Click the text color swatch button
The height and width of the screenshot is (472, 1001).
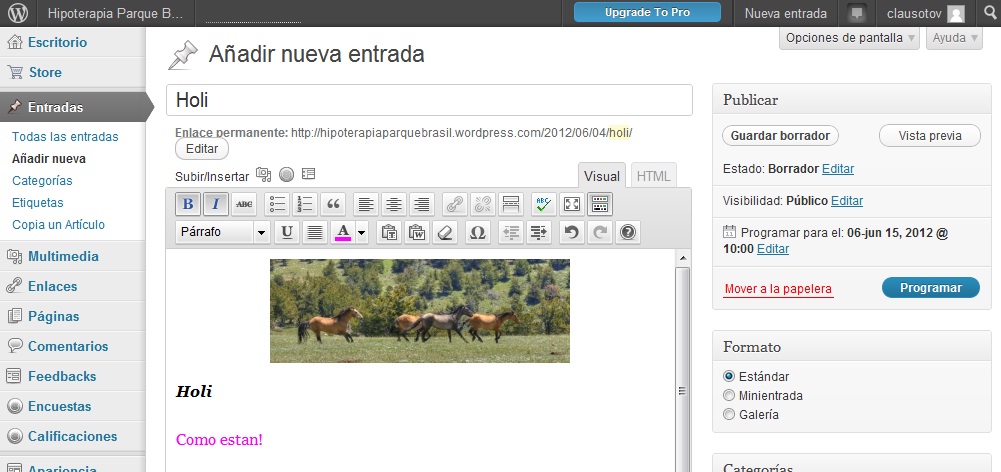(x=343, y=232)
